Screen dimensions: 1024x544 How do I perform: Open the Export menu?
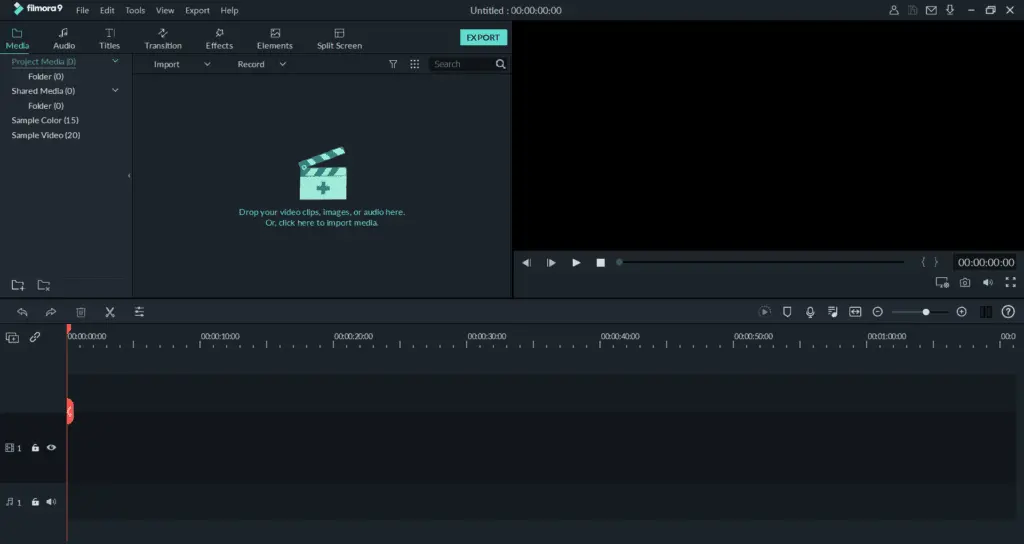point(197,10)
